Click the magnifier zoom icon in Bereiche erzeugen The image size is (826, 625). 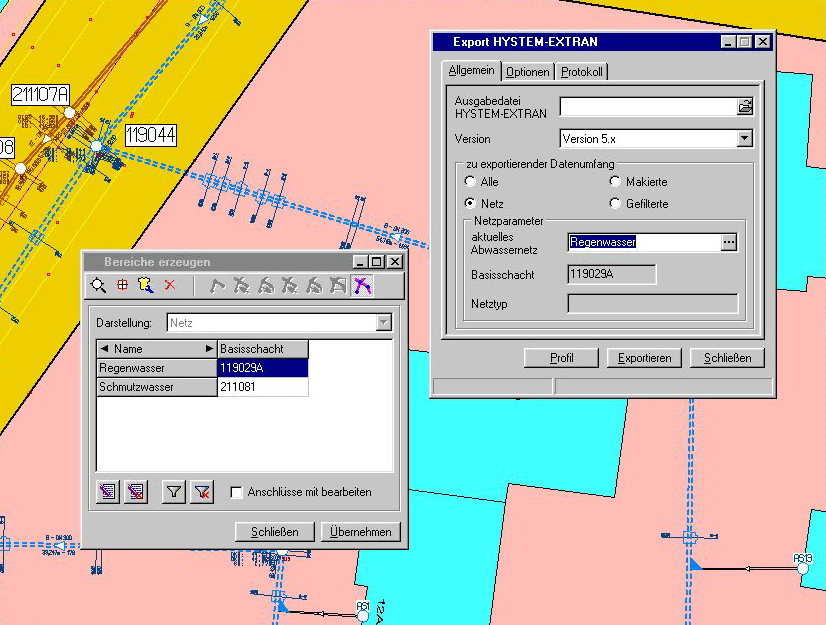[x=98, y=286]
